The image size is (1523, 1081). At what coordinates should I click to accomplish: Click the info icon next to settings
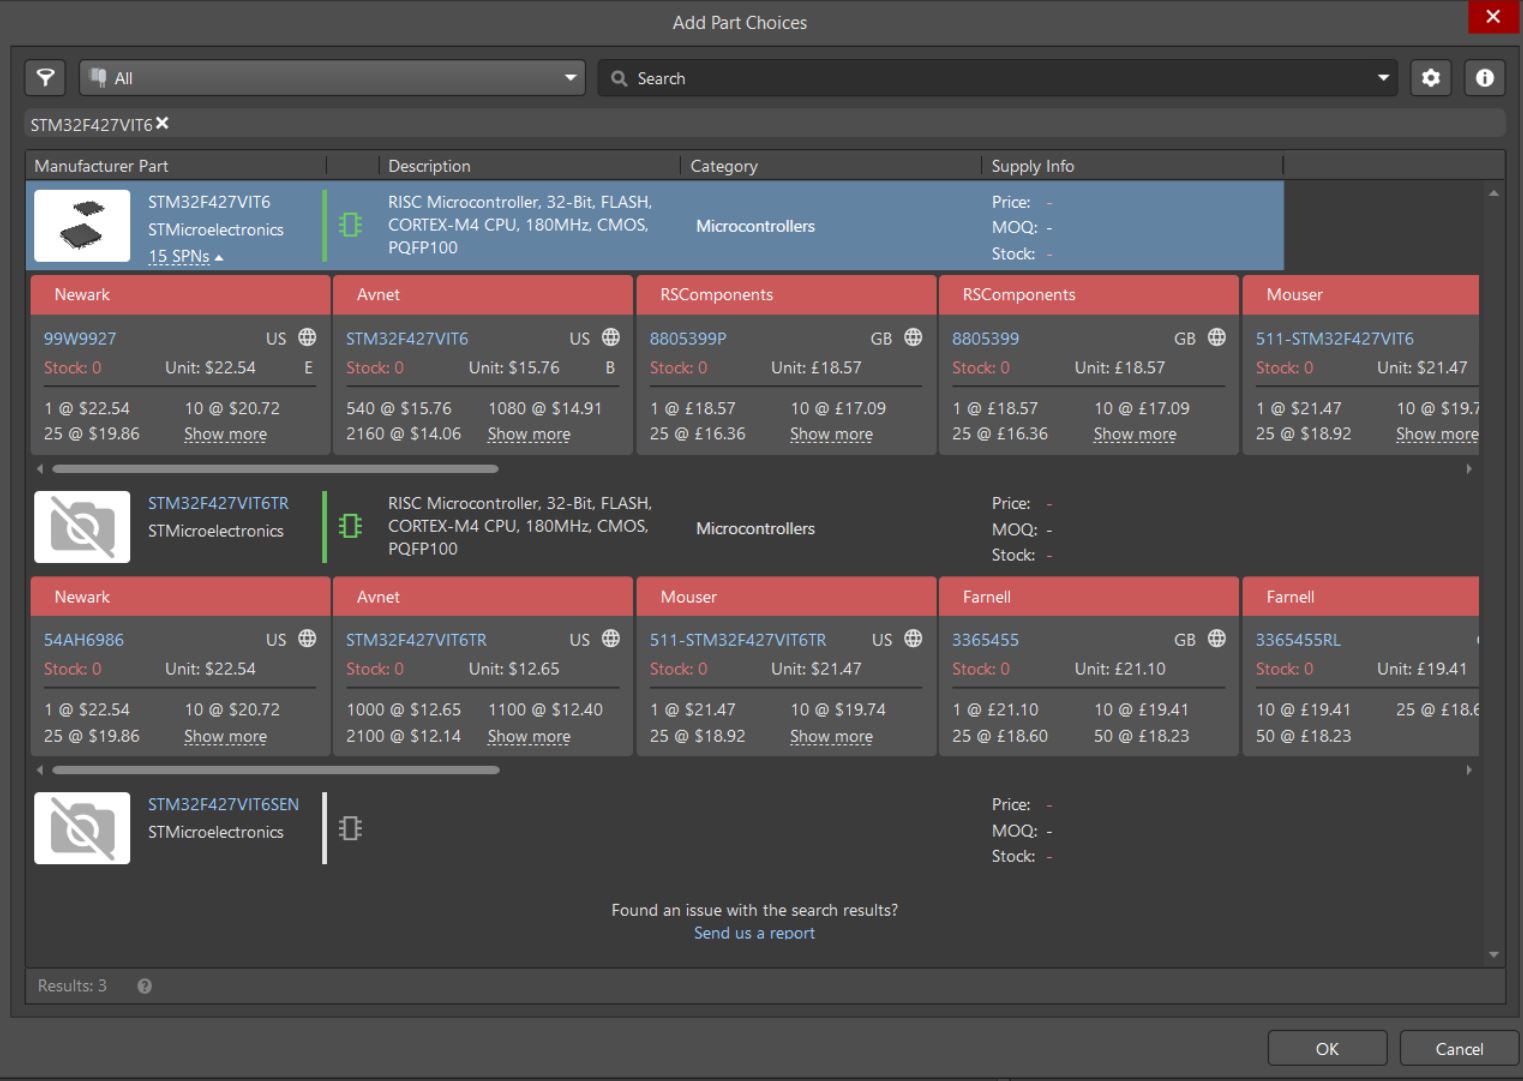click(1484, 78)
